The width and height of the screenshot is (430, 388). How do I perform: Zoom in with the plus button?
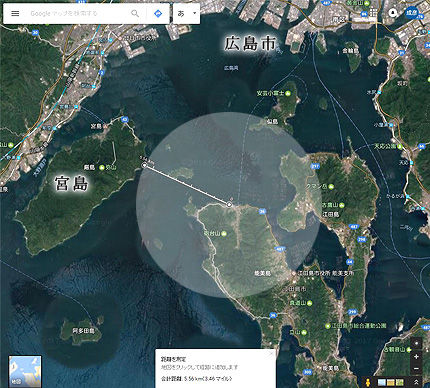point(416,357)
